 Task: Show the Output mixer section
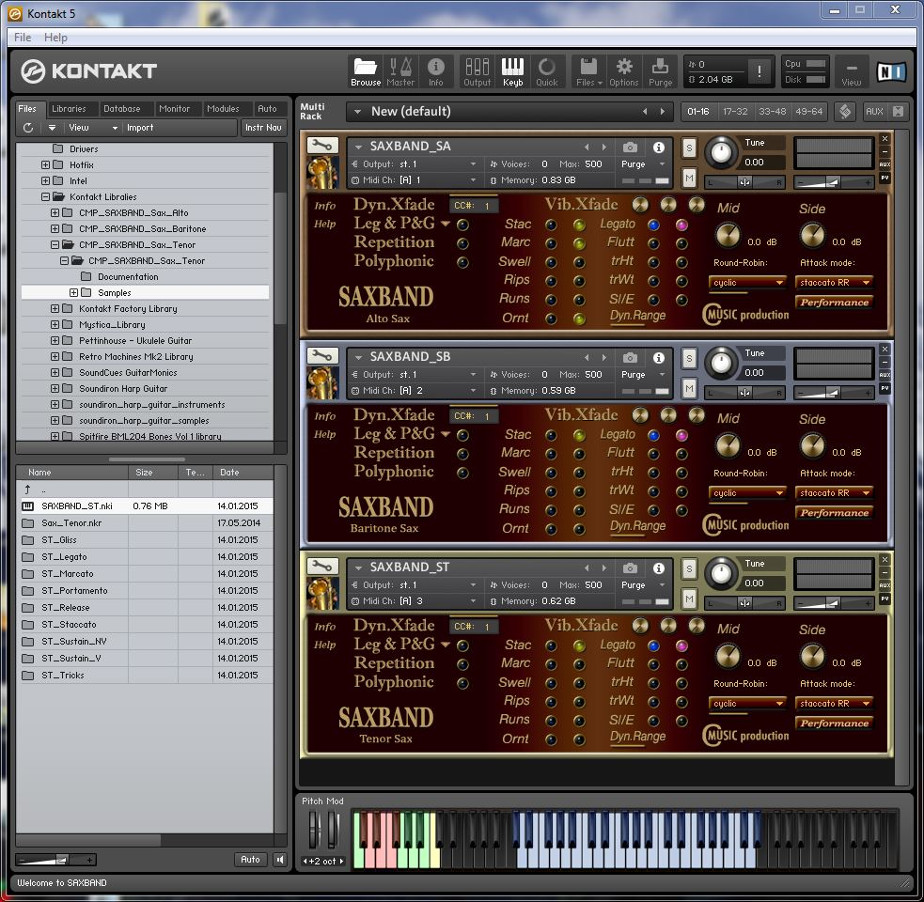(x=477, y=71)
